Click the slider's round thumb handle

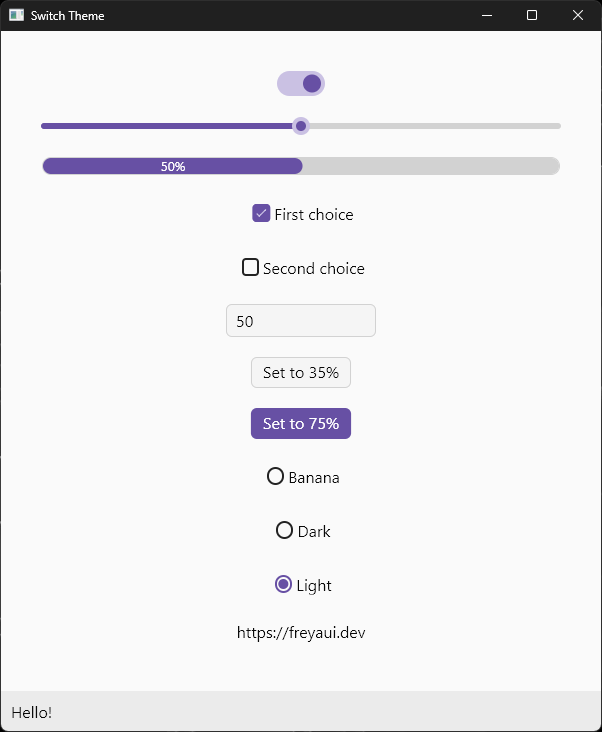pyautogui.click(x=301, y=126)
